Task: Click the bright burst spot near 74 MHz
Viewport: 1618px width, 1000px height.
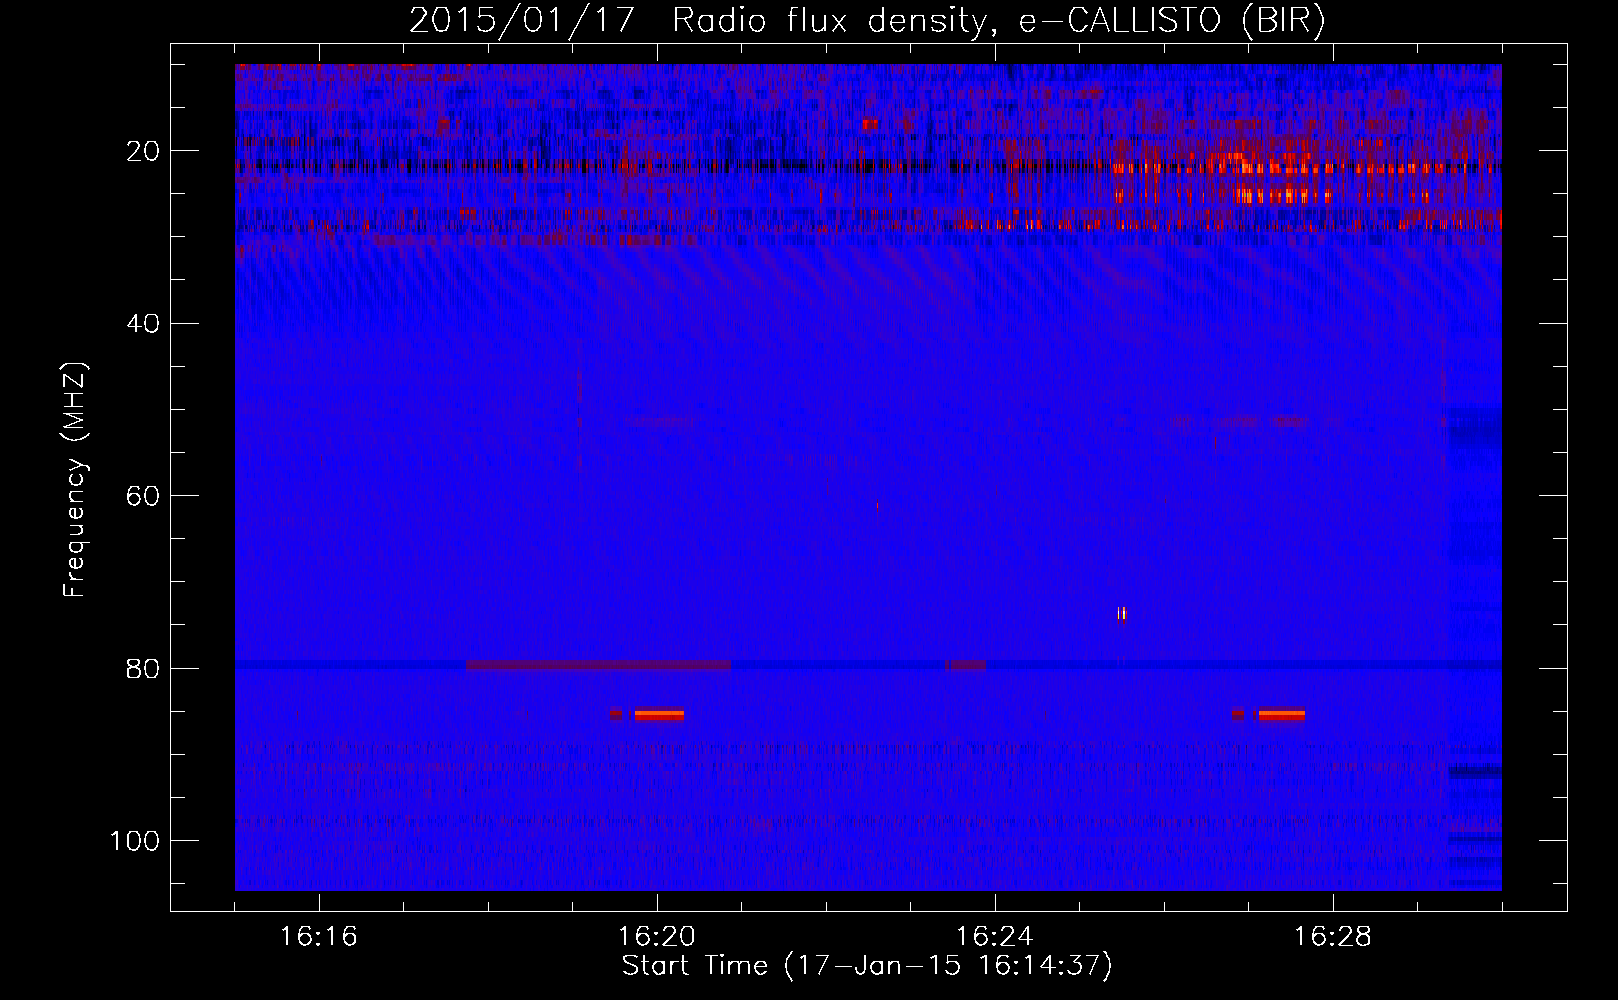Action: (x=1122, y=614)
